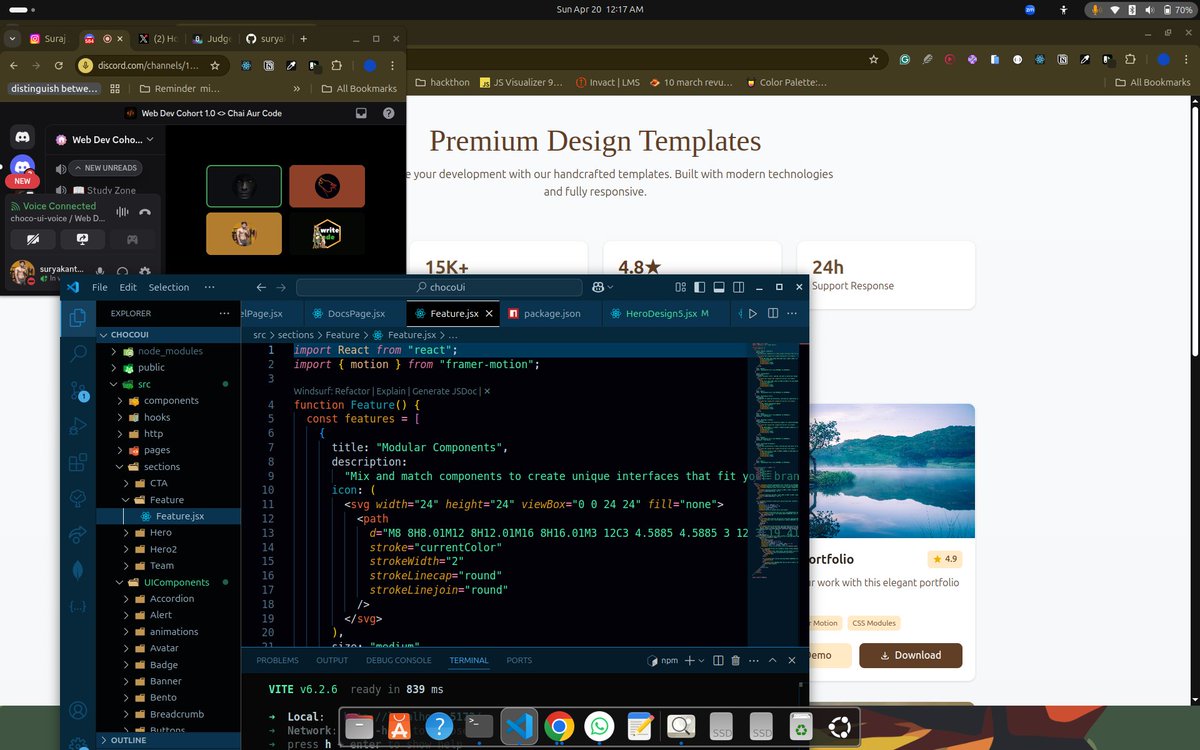Kill terminal with trash icon
Viewport: 1200px width, 750px height.
coord(736,660)
